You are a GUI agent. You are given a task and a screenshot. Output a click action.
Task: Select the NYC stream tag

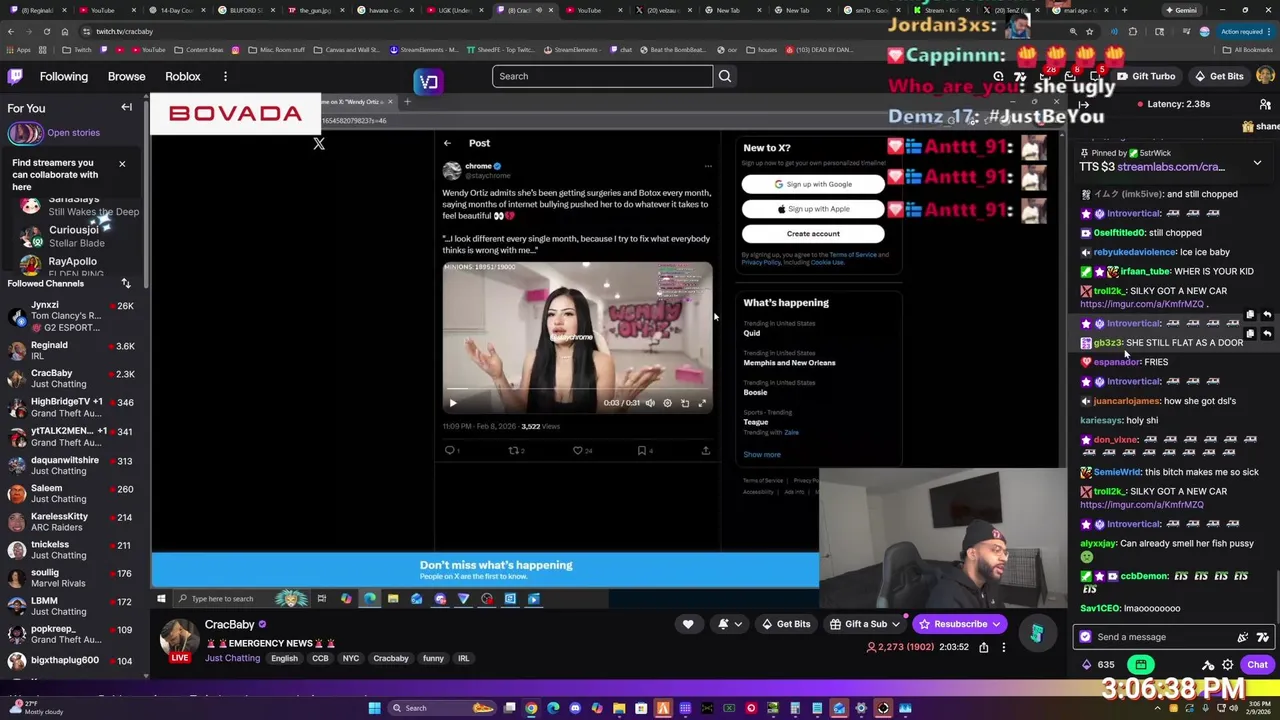pos(351,659)
